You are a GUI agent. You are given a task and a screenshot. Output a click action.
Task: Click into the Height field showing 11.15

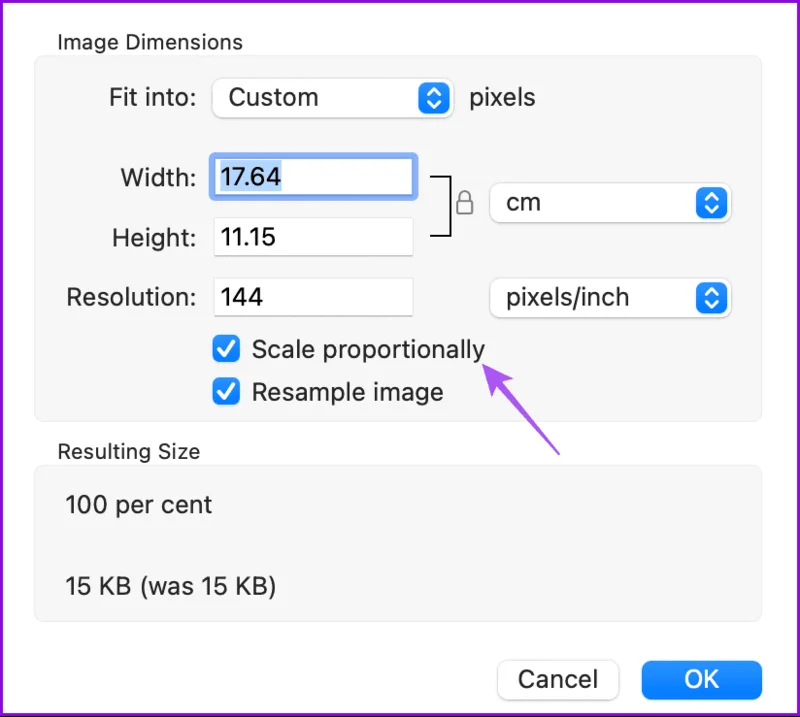[x=313, y=237]
